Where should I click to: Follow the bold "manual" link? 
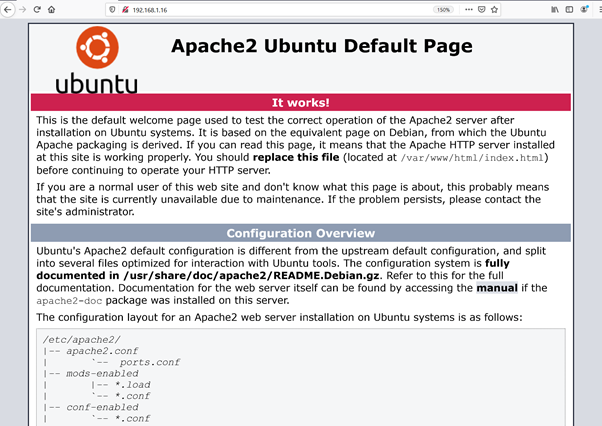pyautogui.click(x=497, y=286)
